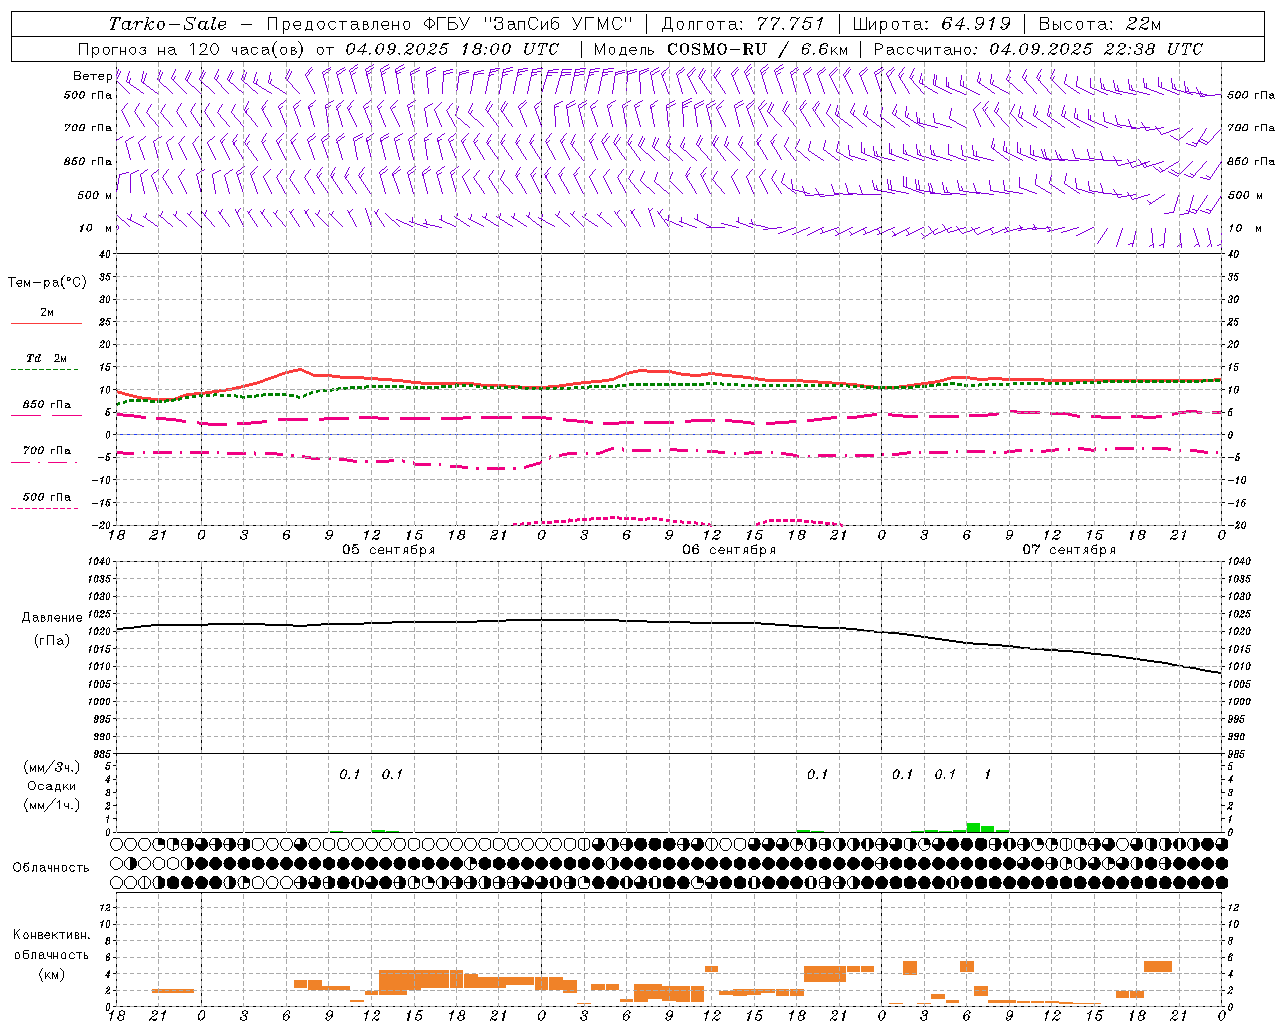
Task: Click the 850 гПа temperature legend entry
Action: [x=47, y=405]
